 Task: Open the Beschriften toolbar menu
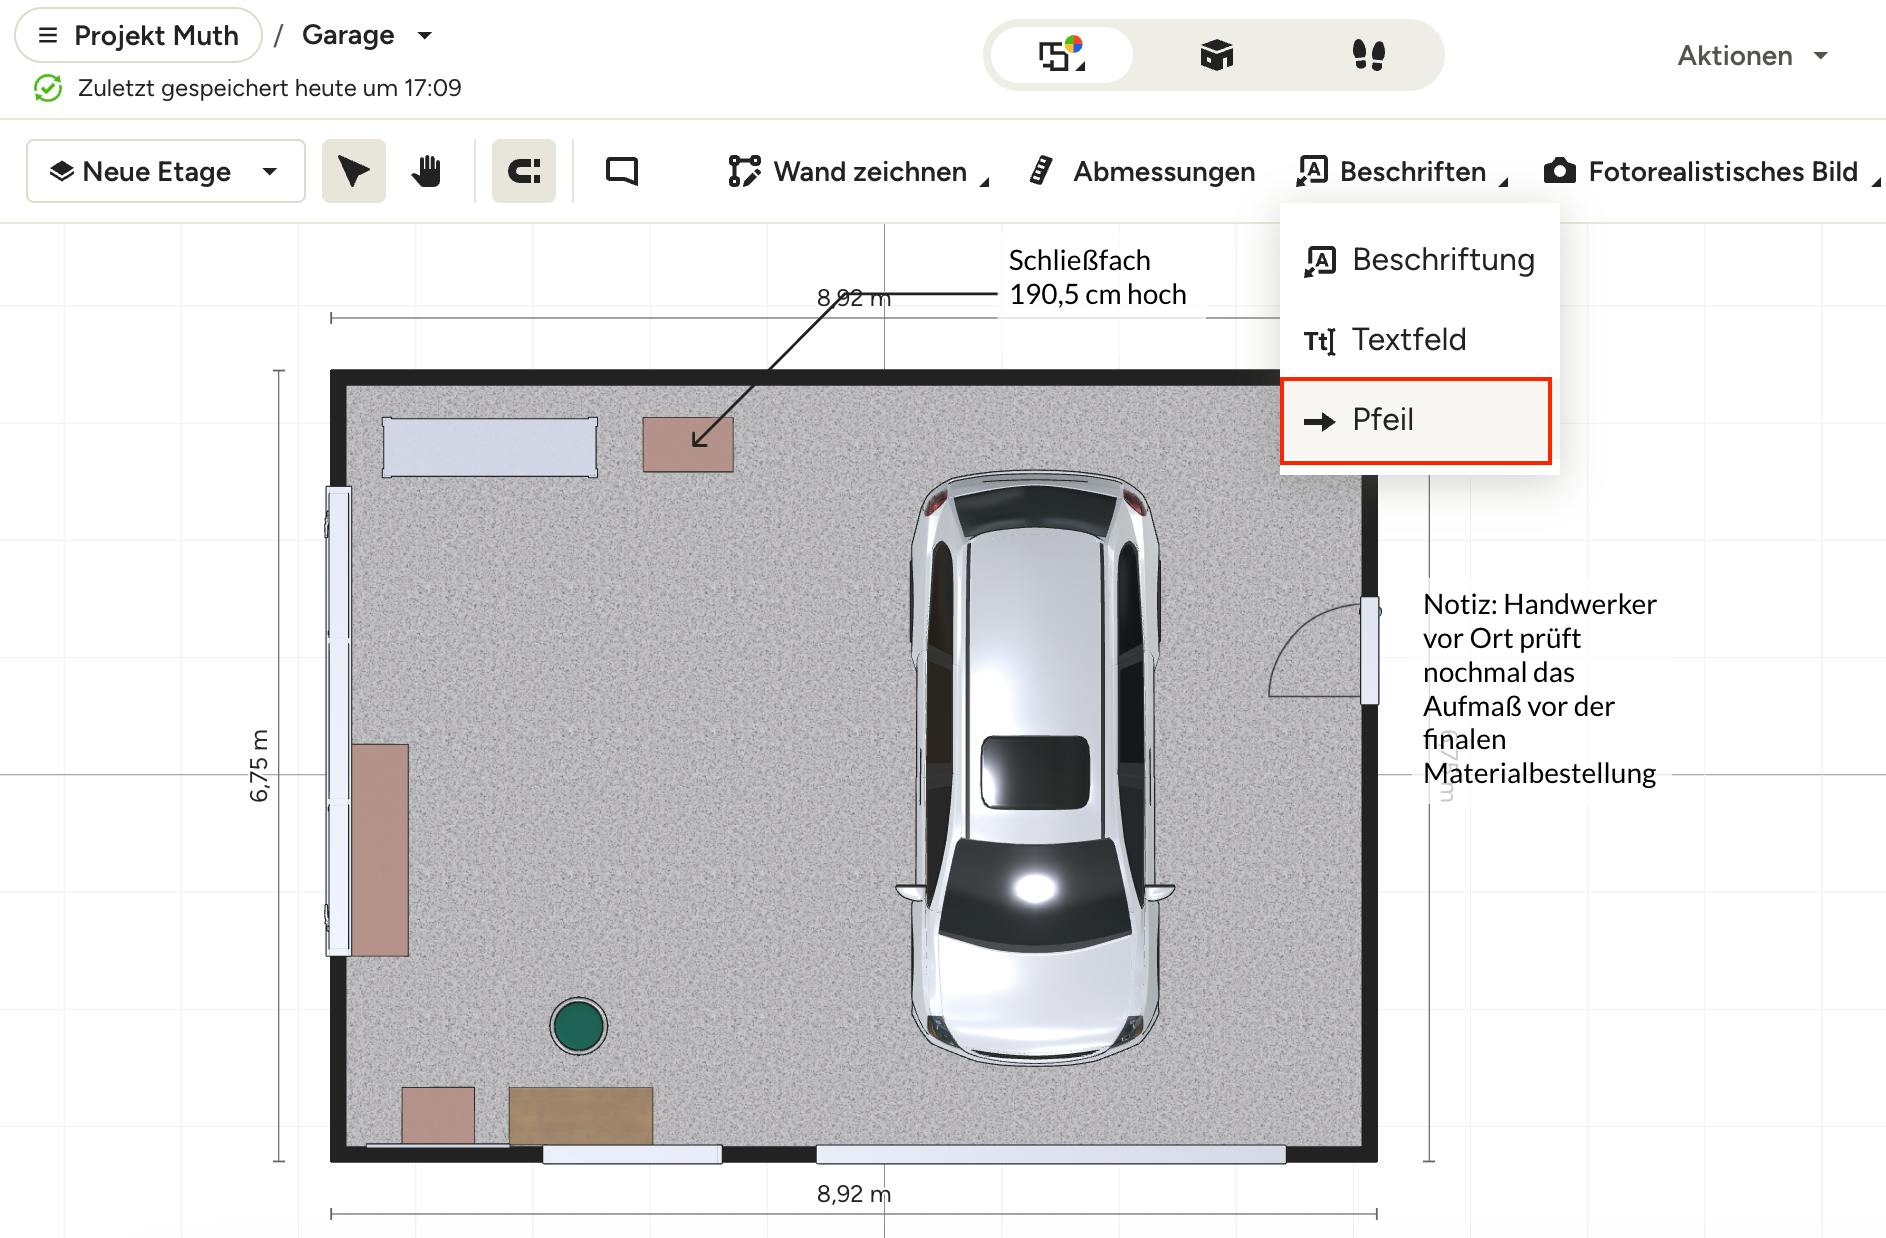pos(1402,171)
